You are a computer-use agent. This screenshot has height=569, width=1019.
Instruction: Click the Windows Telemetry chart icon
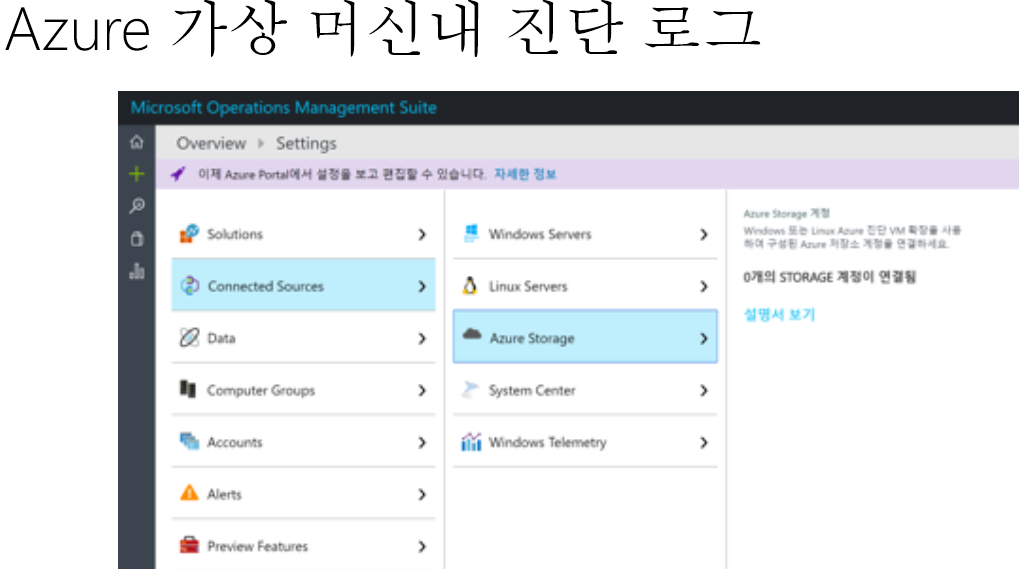[471, 441]
